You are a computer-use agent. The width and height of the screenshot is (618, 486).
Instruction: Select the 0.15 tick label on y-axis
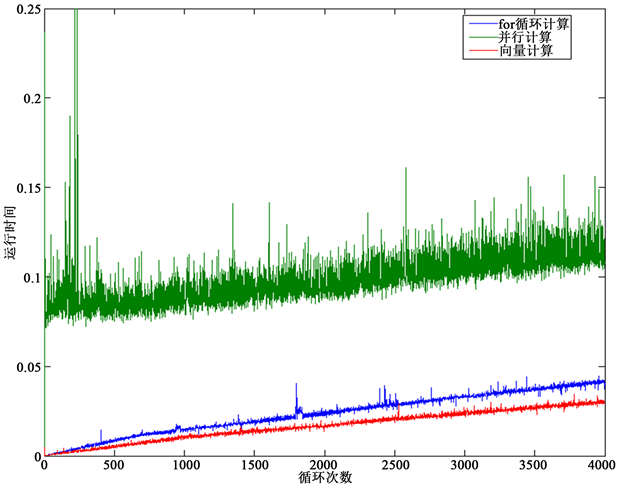point(28,188)
